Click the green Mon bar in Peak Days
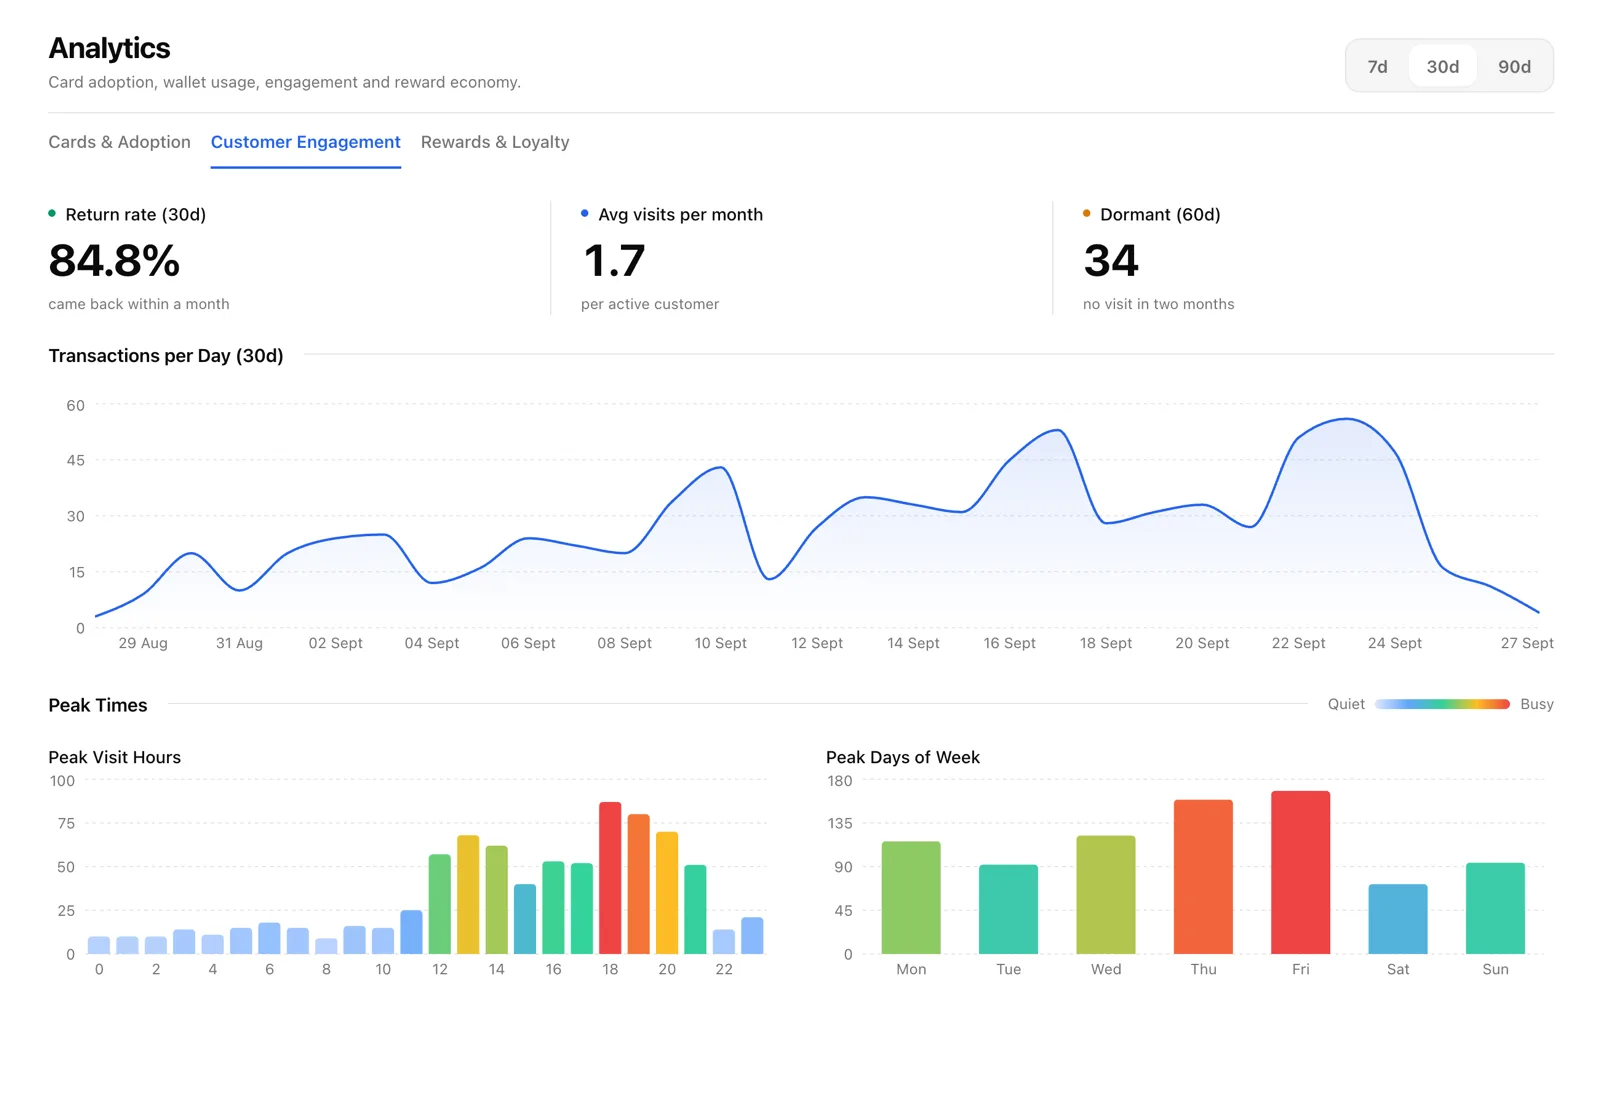Screen dimensions: 1600x1108 pos(911,897)
